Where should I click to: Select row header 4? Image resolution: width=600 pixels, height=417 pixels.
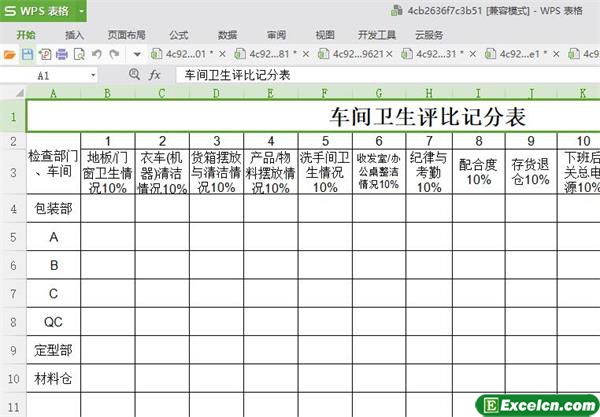point(13,208)
